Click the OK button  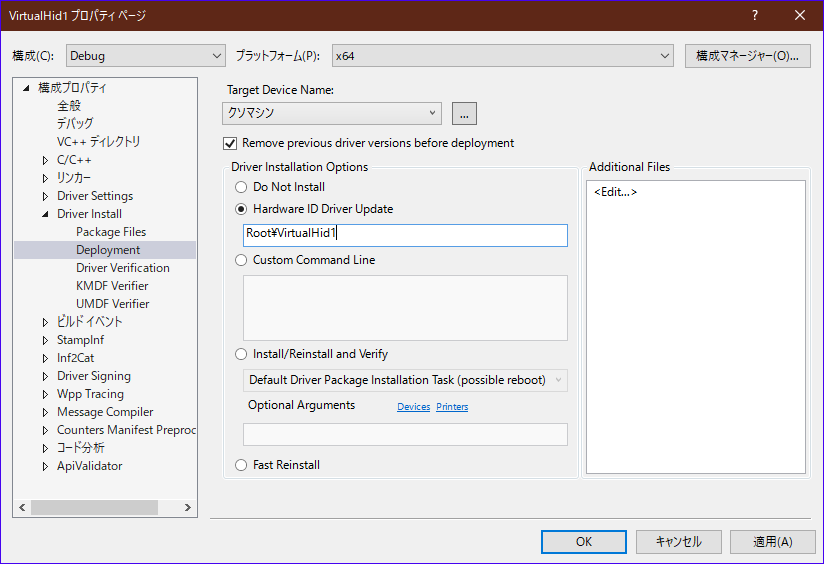pos(584,541)
